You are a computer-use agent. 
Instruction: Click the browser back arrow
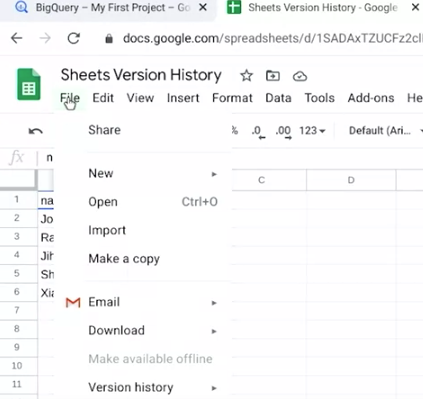pos(16,38)
